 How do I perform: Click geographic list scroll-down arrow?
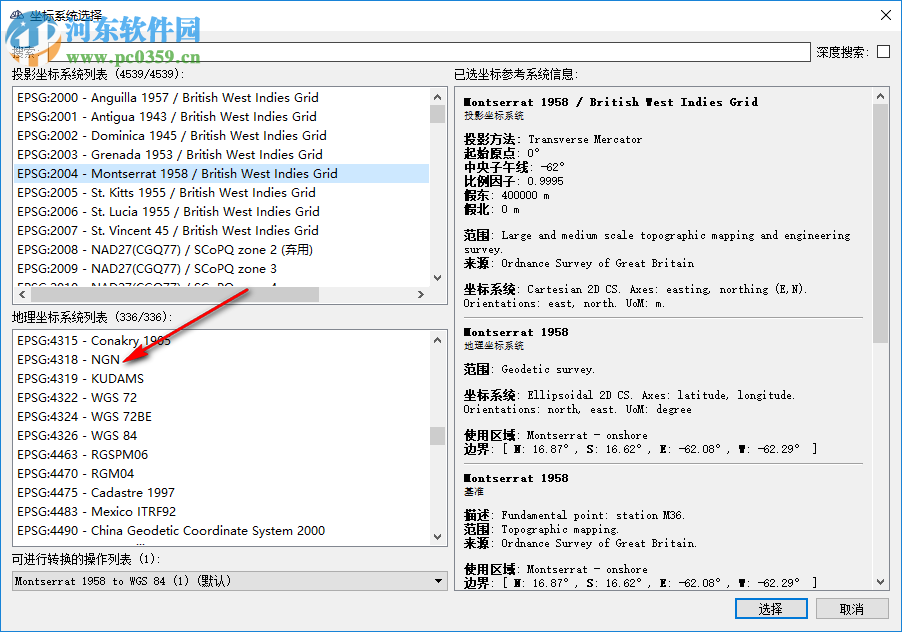[437, 537]
